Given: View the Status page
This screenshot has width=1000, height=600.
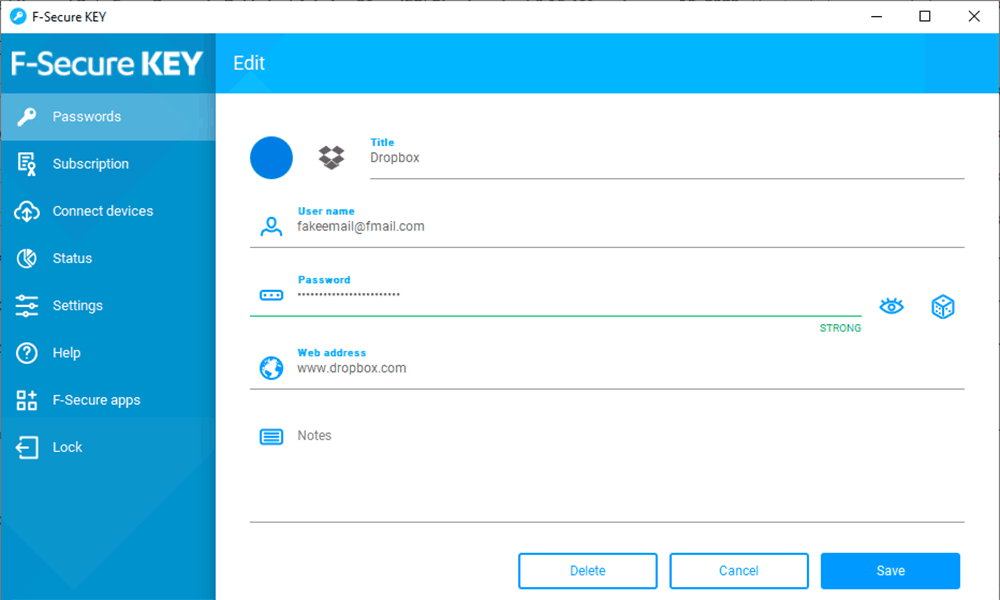Looking at the screenshot, I should pyautogui.click(x=108, y=258).
